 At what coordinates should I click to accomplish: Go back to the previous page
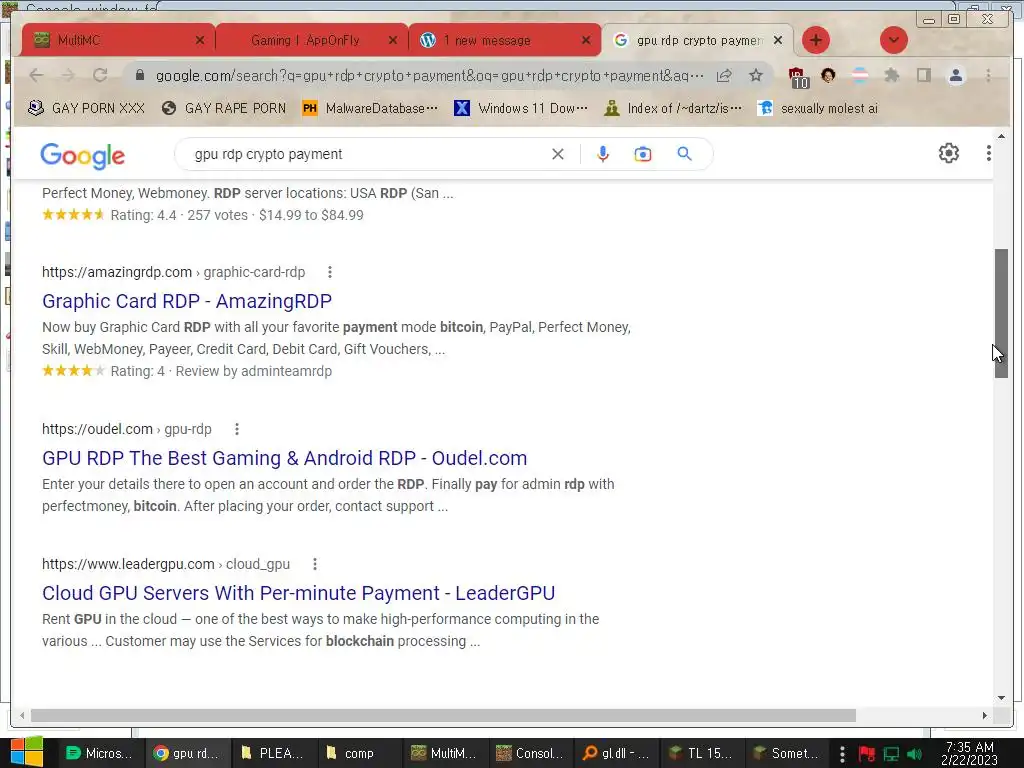point(37,76)
